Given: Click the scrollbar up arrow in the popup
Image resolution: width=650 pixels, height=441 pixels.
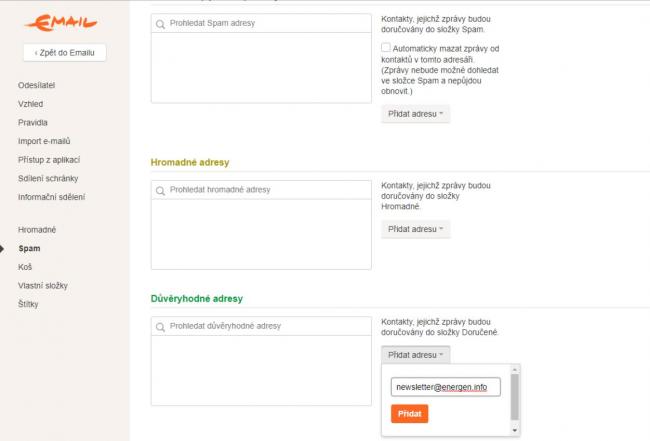Looking at the screenshot, I should (515, 369).
